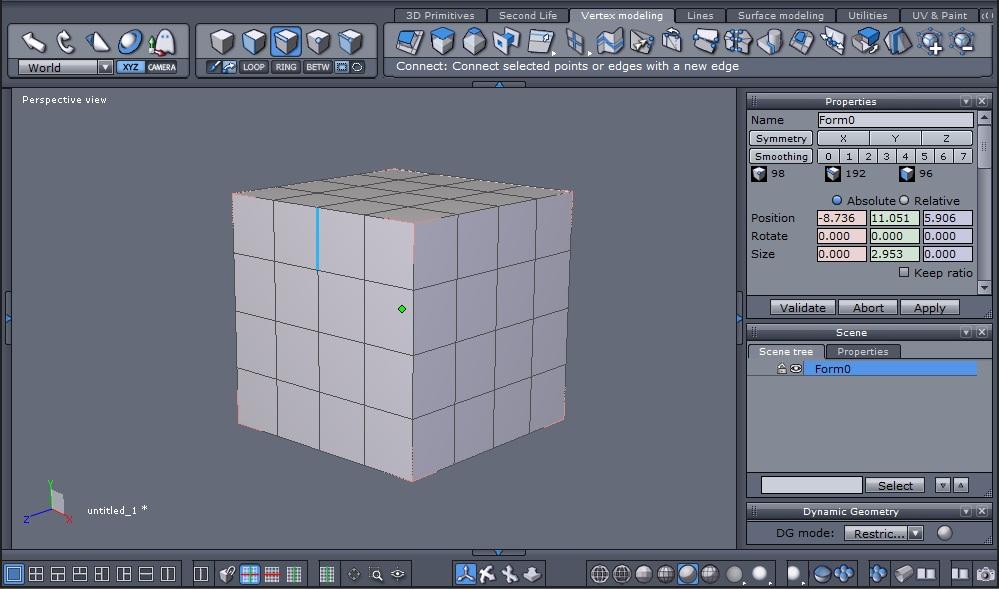The height and width of the screenshot is (589, 999).
Task: Select the arrow selection tool
Action: tap(34, 42)
